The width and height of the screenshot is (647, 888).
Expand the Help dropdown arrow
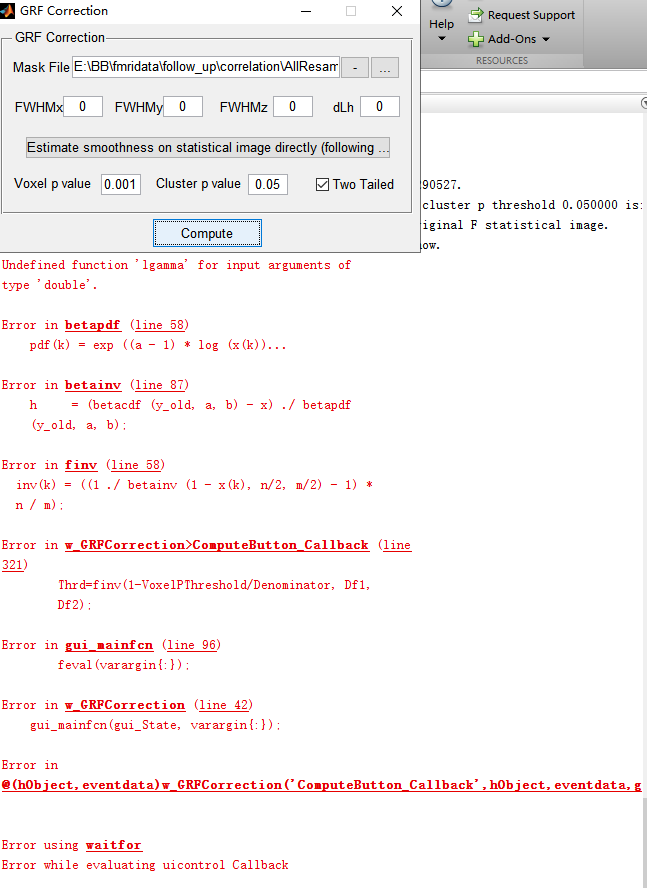[441, 40]
